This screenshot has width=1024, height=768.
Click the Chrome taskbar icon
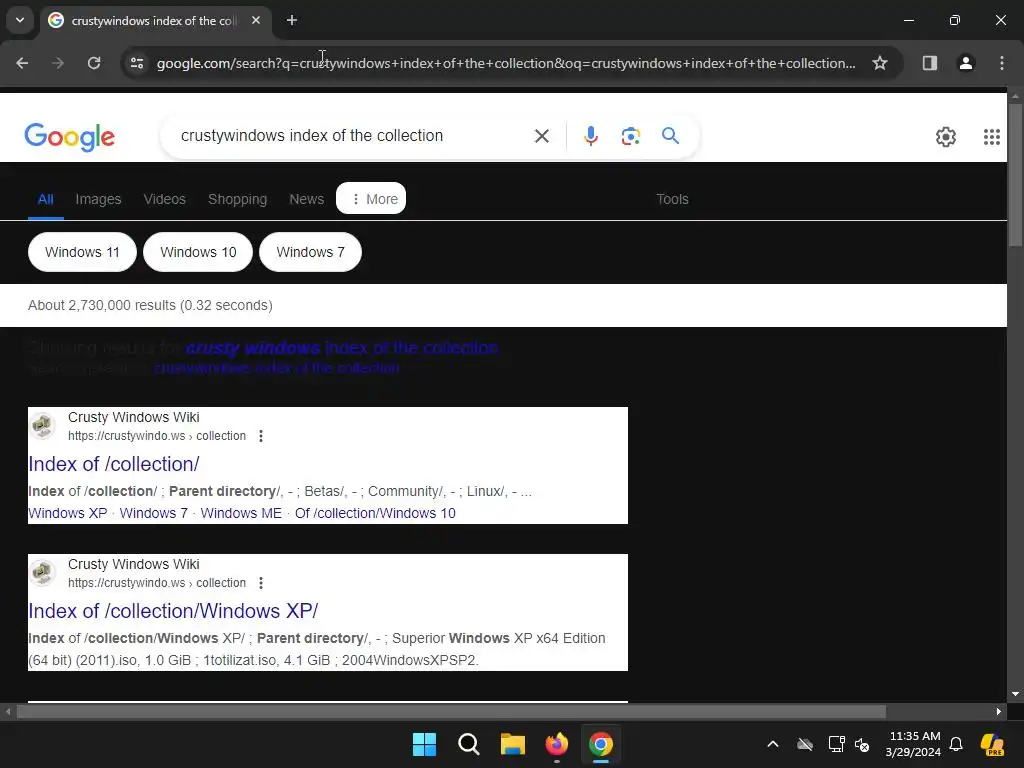coord(601,744)
